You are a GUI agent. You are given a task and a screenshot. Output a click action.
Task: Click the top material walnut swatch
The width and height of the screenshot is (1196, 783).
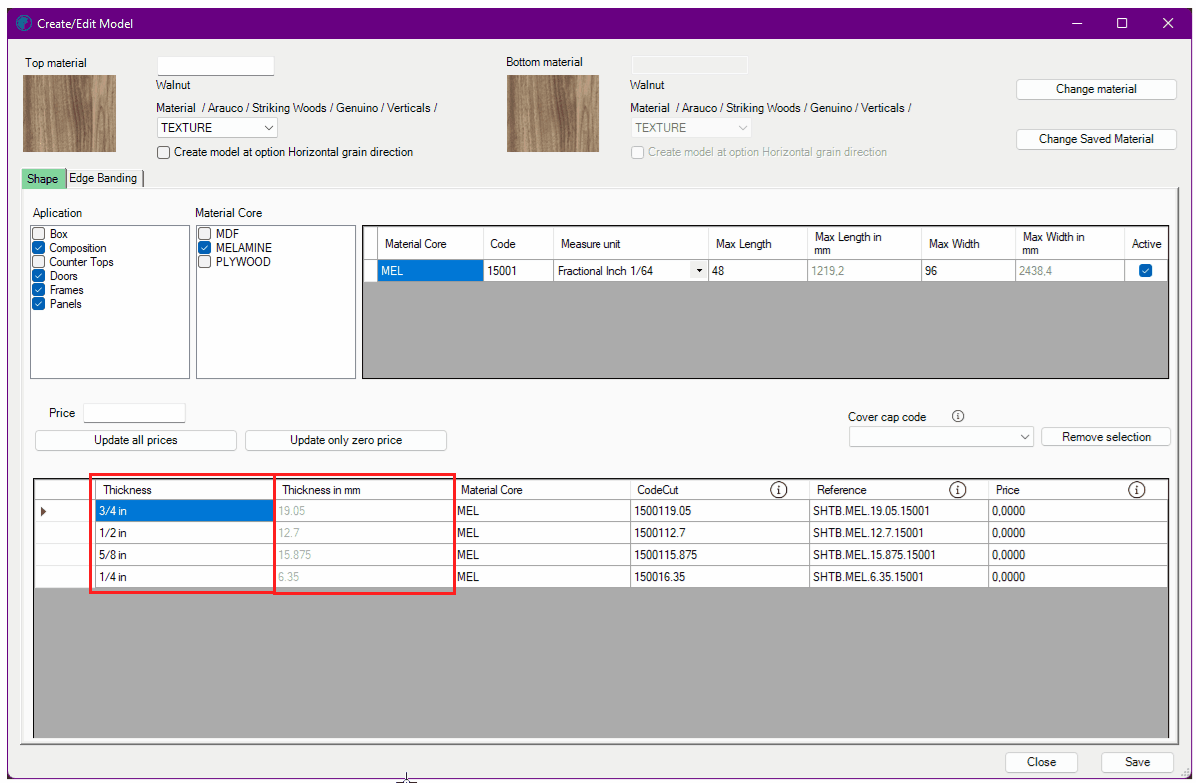click(x=69, y=114)
